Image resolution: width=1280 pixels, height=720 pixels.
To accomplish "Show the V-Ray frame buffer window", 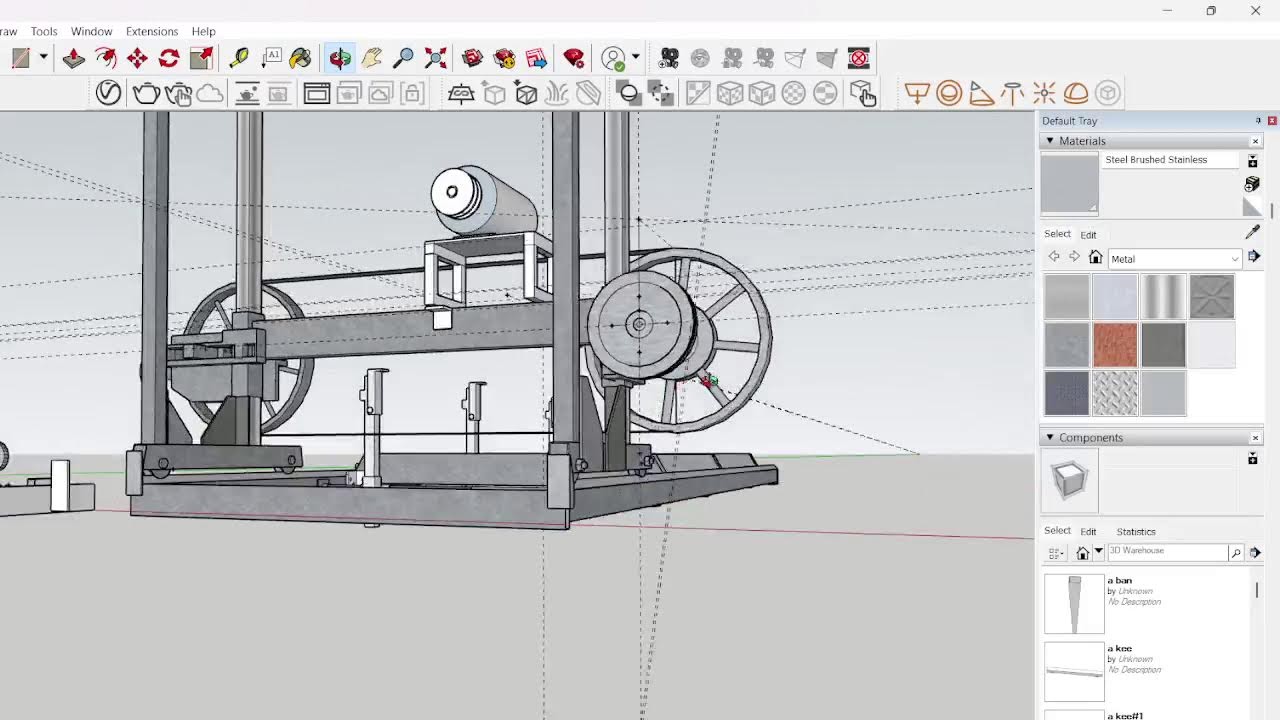I will 317,93.
